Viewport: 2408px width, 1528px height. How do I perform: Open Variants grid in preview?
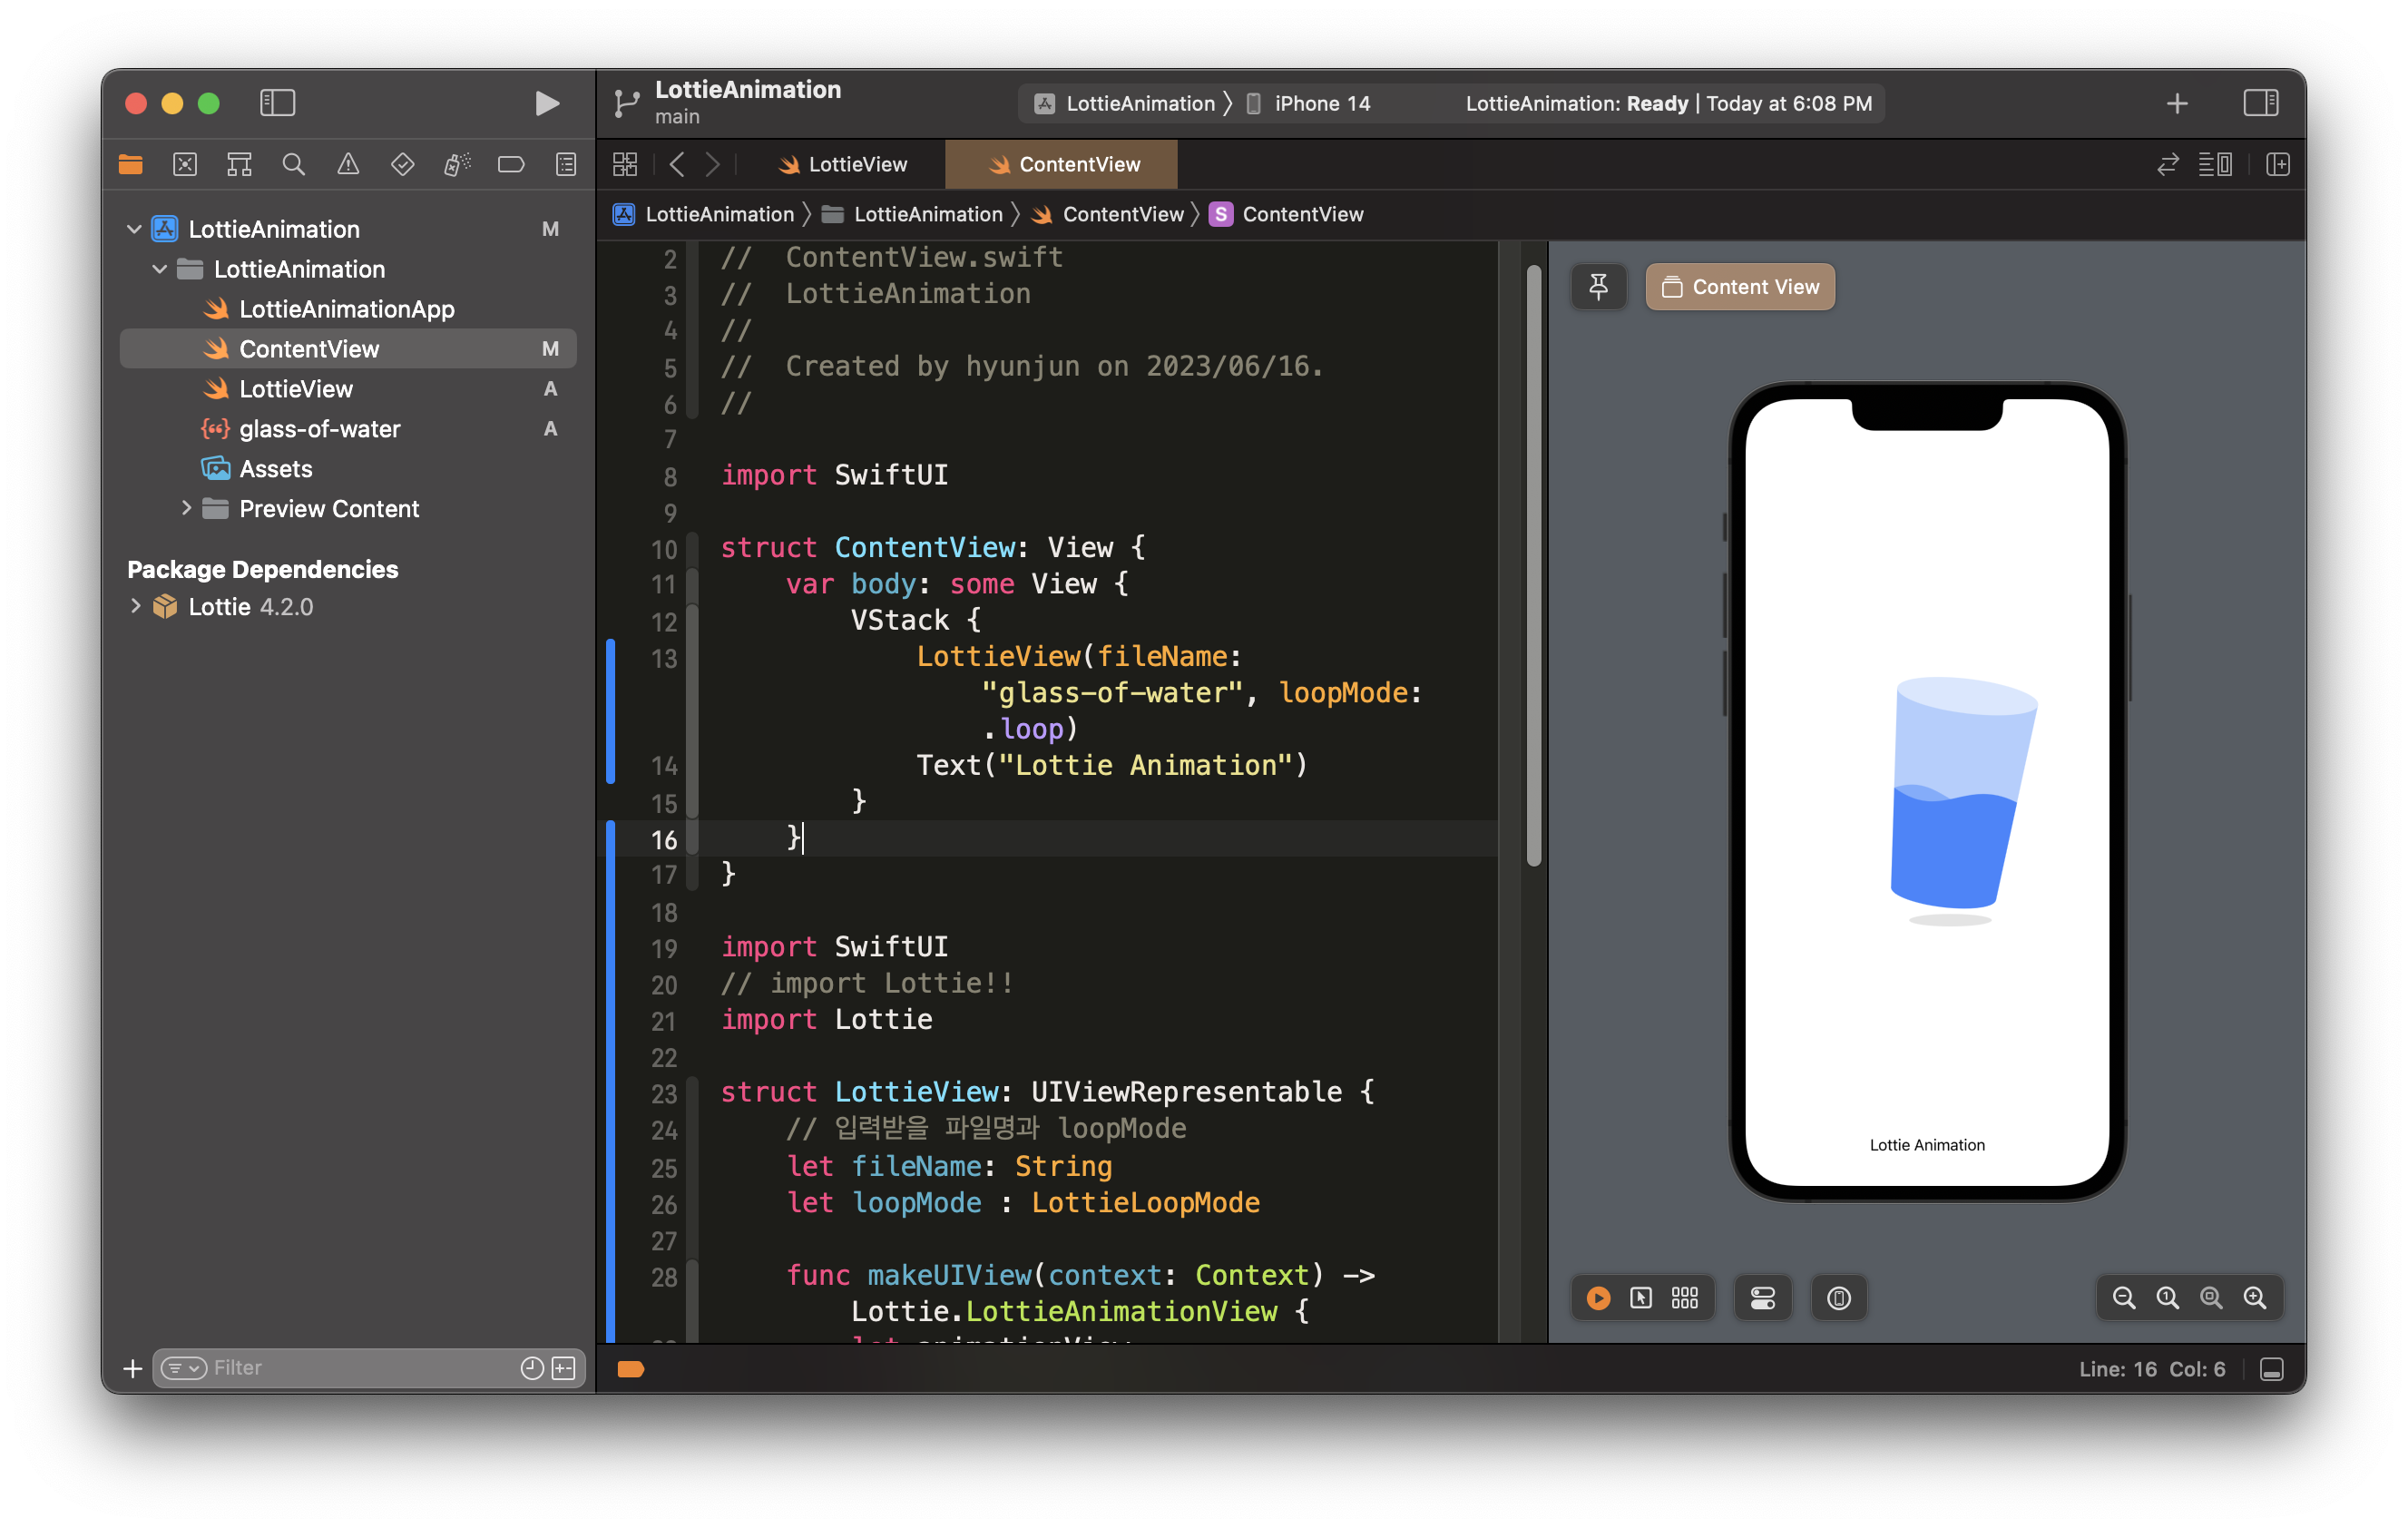1685,1298
